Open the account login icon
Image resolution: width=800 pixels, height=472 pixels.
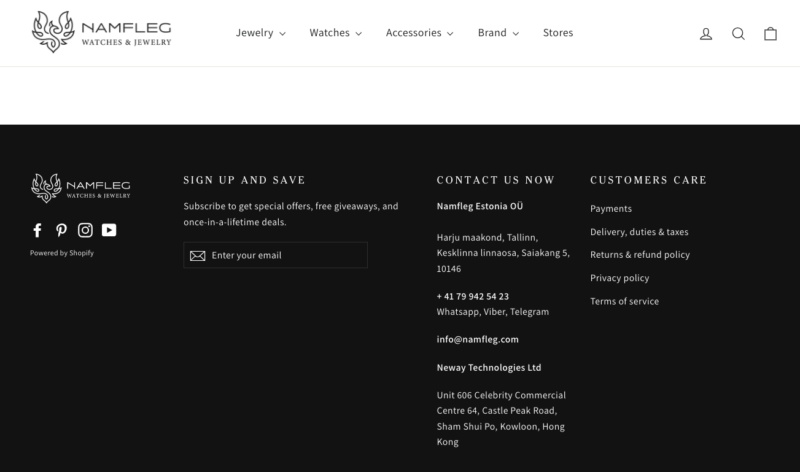pyautogui.click(x=706, y=33)
